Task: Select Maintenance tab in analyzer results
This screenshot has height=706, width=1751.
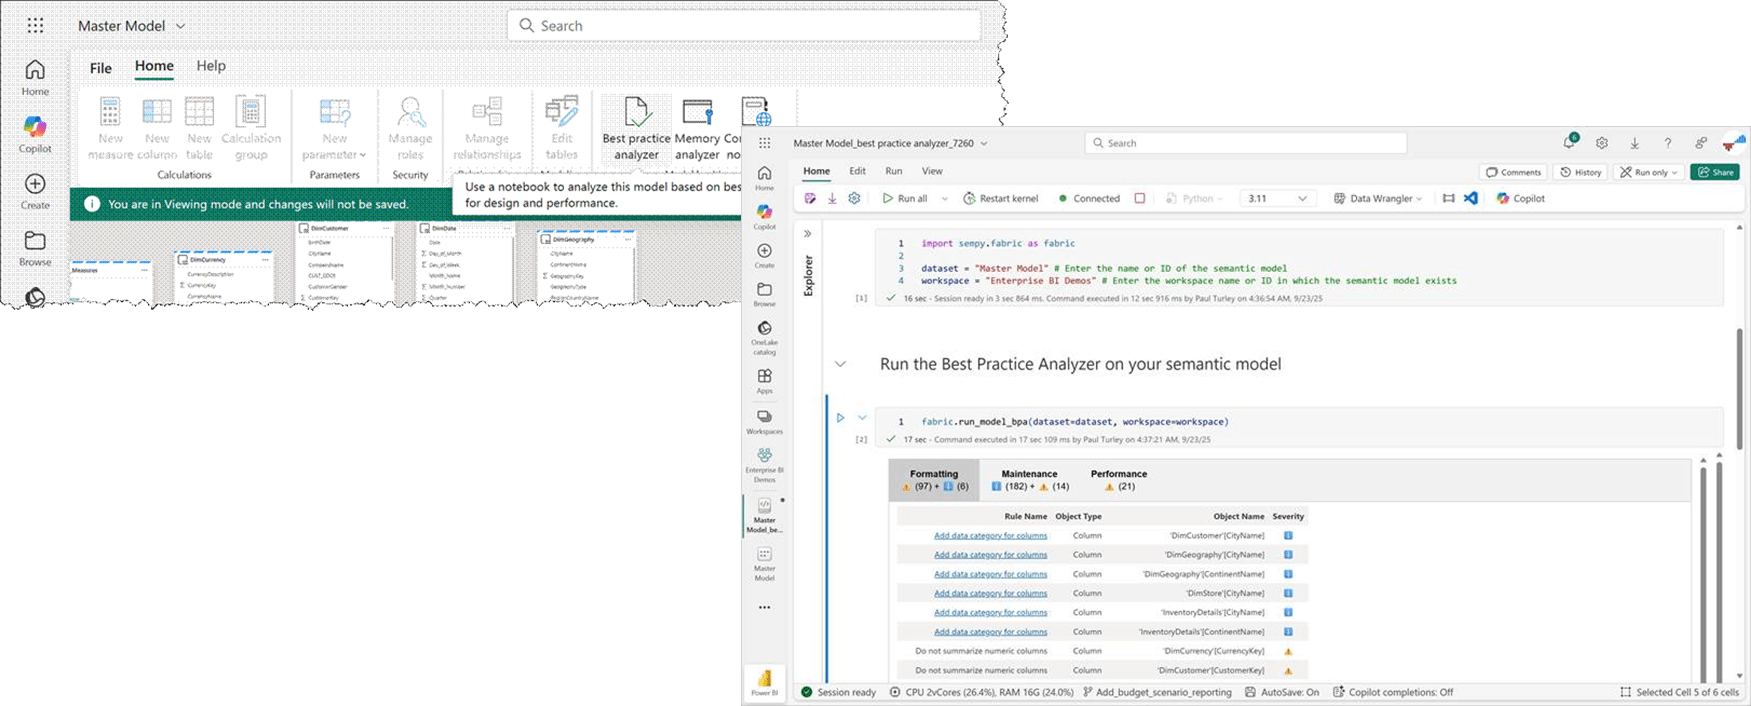Action: pyautogui.click(x=1029, y=480)
